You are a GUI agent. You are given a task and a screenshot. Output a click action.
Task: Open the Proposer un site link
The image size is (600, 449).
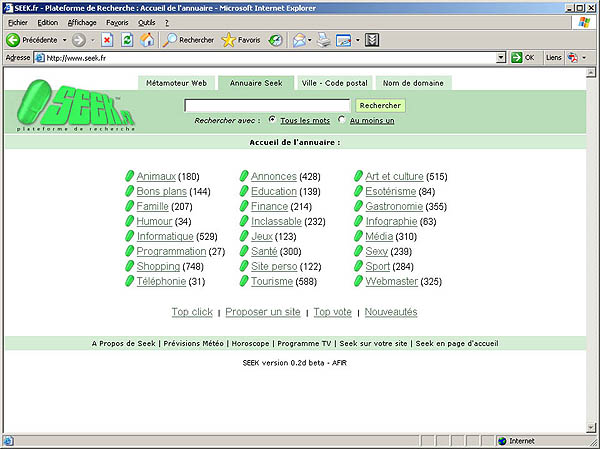[x=263, y=312]
